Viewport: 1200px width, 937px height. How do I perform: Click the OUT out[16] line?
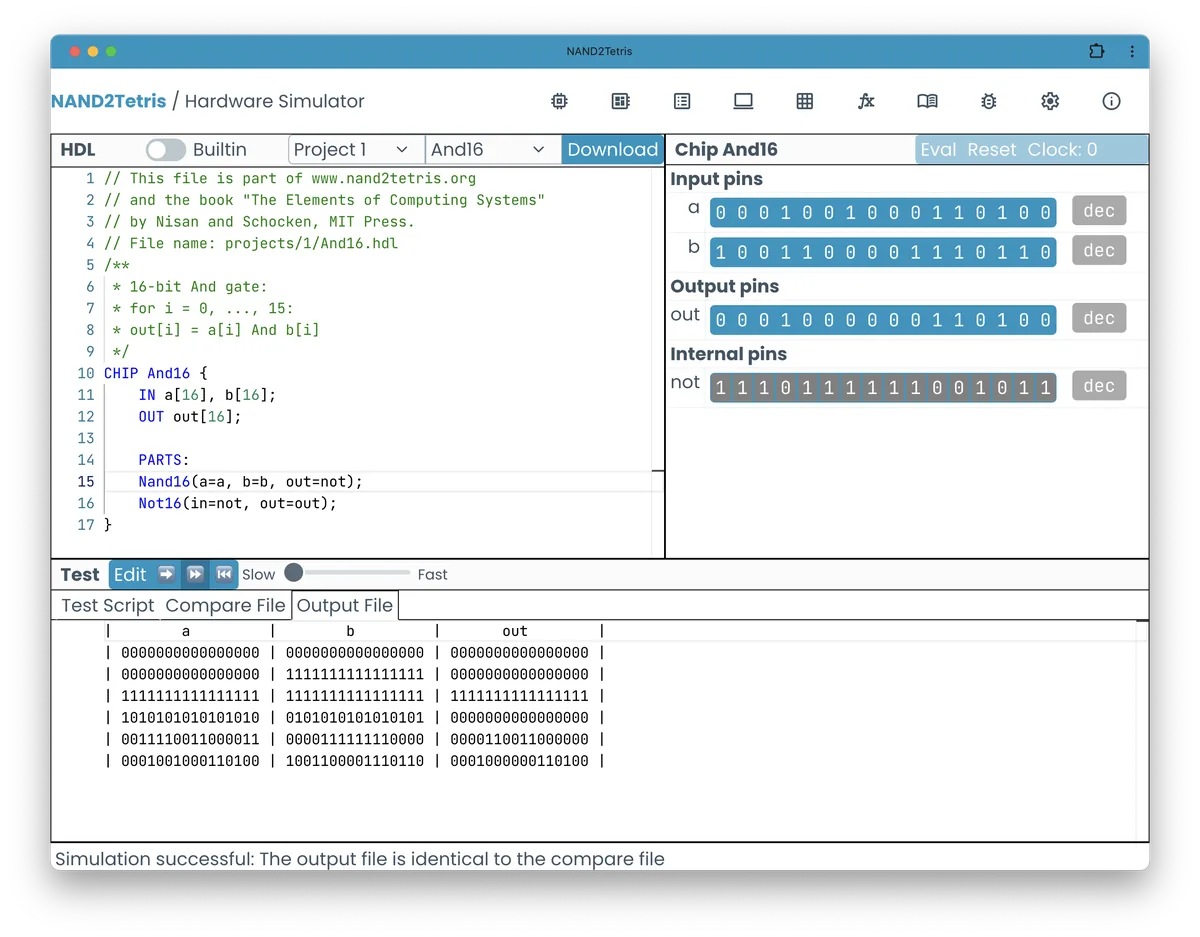pos(190,417)
